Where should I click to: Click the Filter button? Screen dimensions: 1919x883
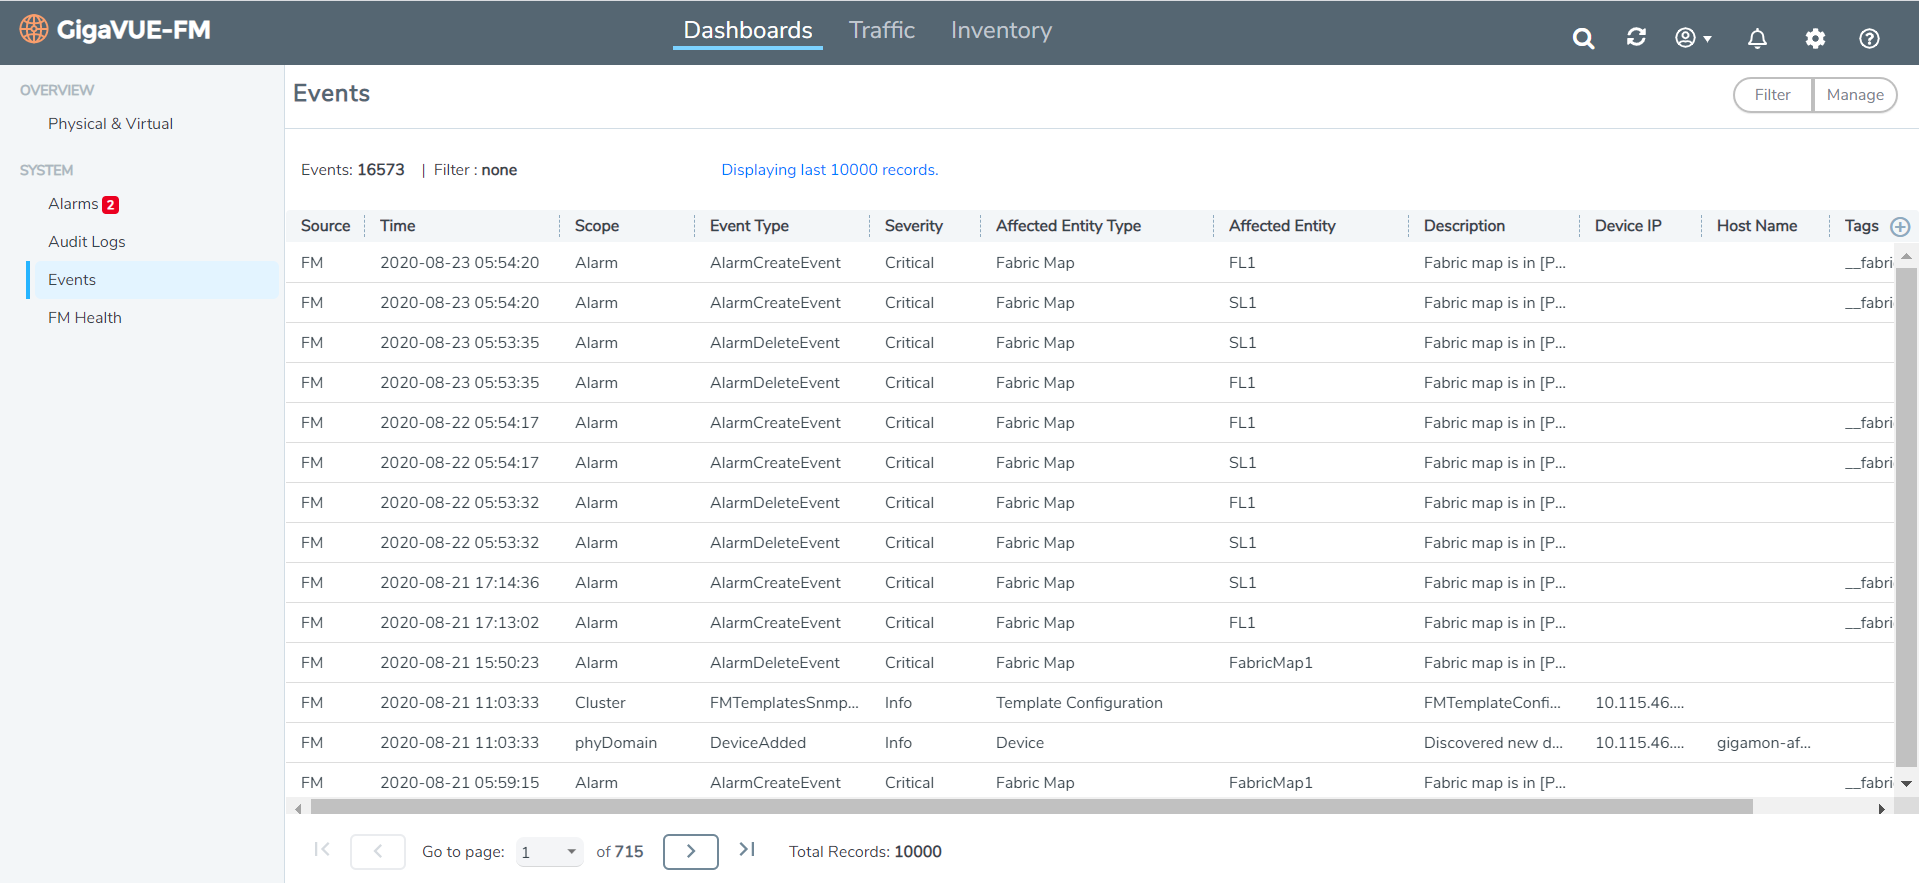(x=1772, y=95)
